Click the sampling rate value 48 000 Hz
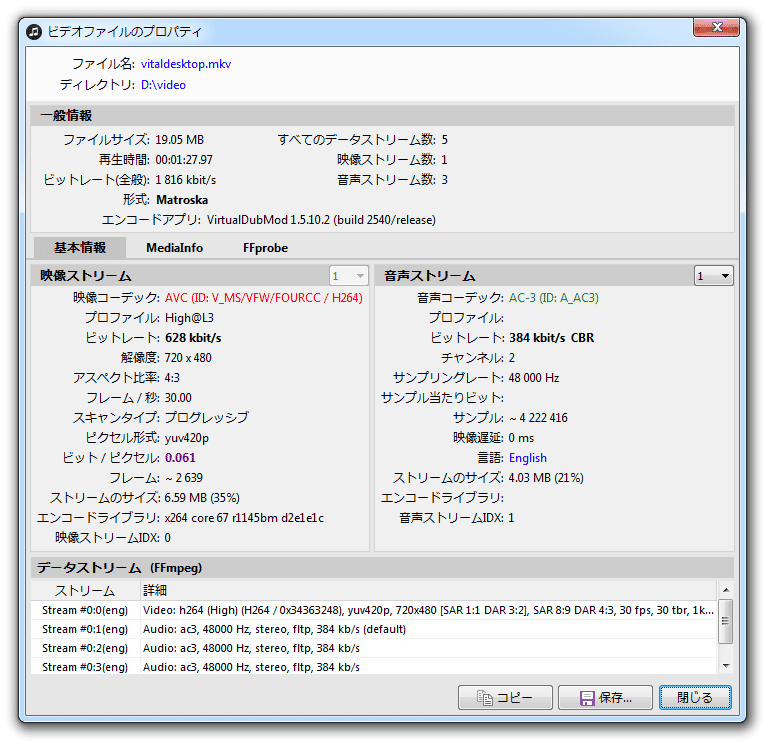768x744 pixels. 534,378
